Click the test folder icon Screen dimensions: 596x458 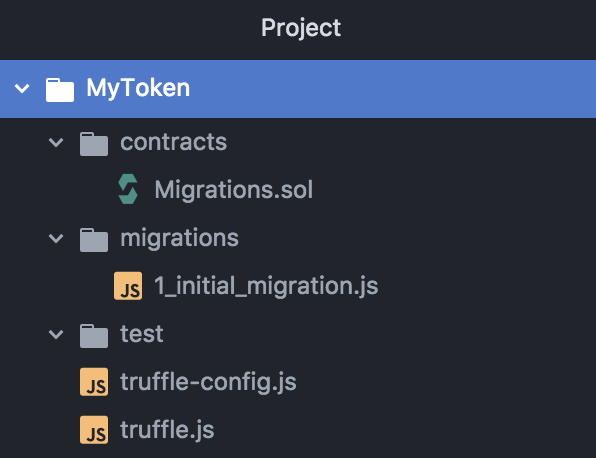pos(94,336)
